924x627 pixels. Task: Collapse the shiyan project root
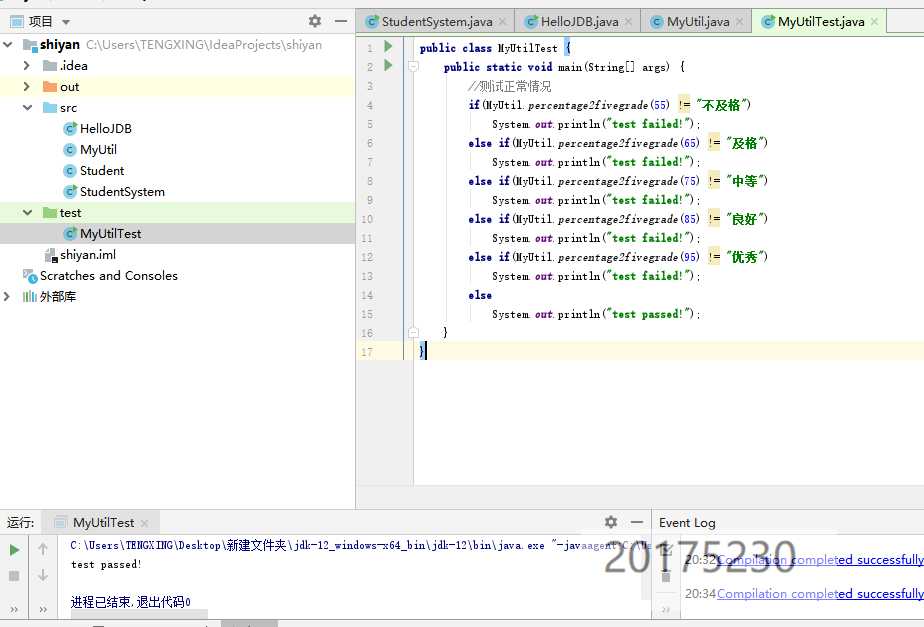pos(8,45)
